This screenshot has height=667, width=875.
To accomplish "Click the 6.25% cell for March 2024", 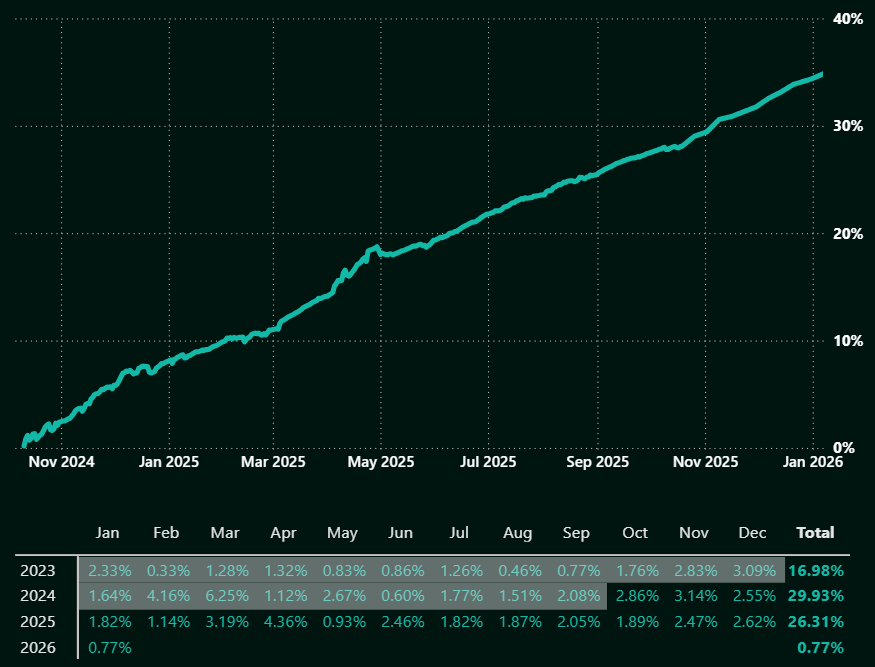I will [x=225, y=596].
